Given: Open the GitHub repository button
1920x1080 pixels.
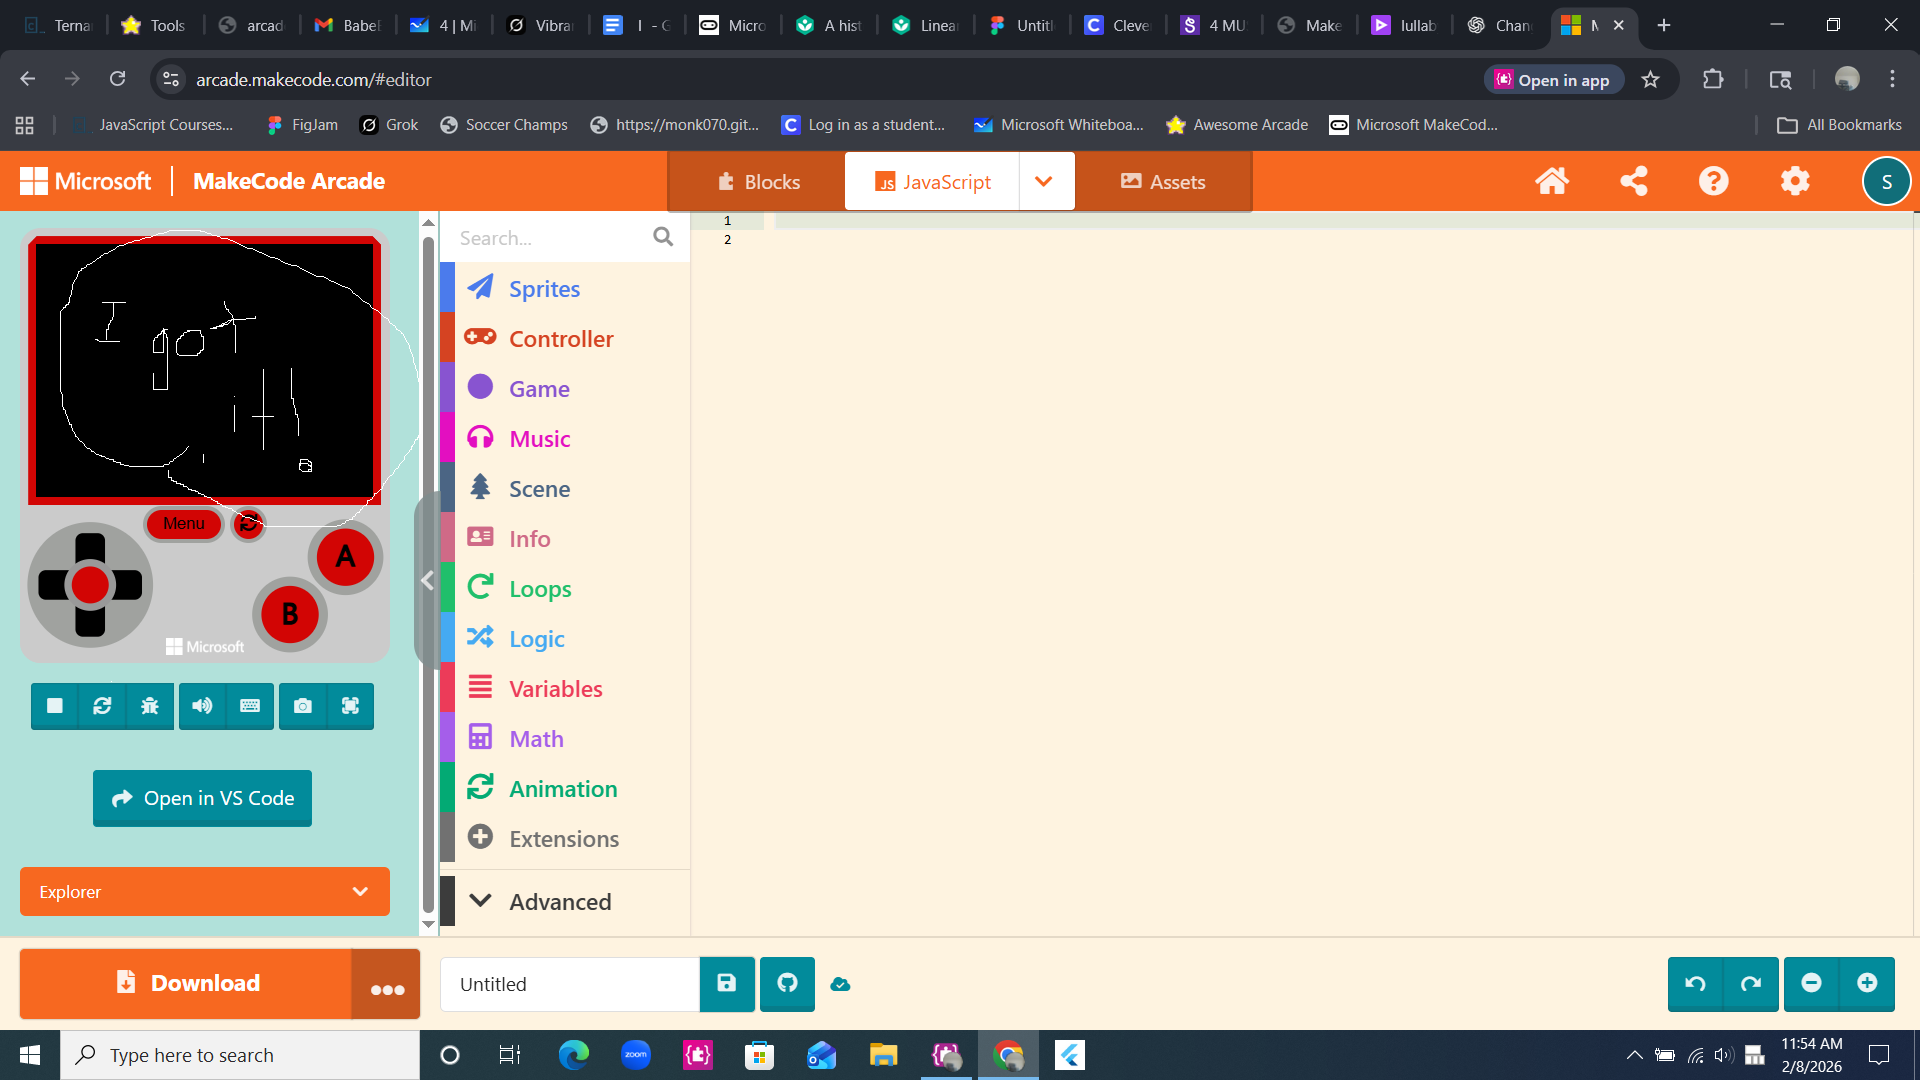Looking at the screenshot, I should tap(787, 984).
